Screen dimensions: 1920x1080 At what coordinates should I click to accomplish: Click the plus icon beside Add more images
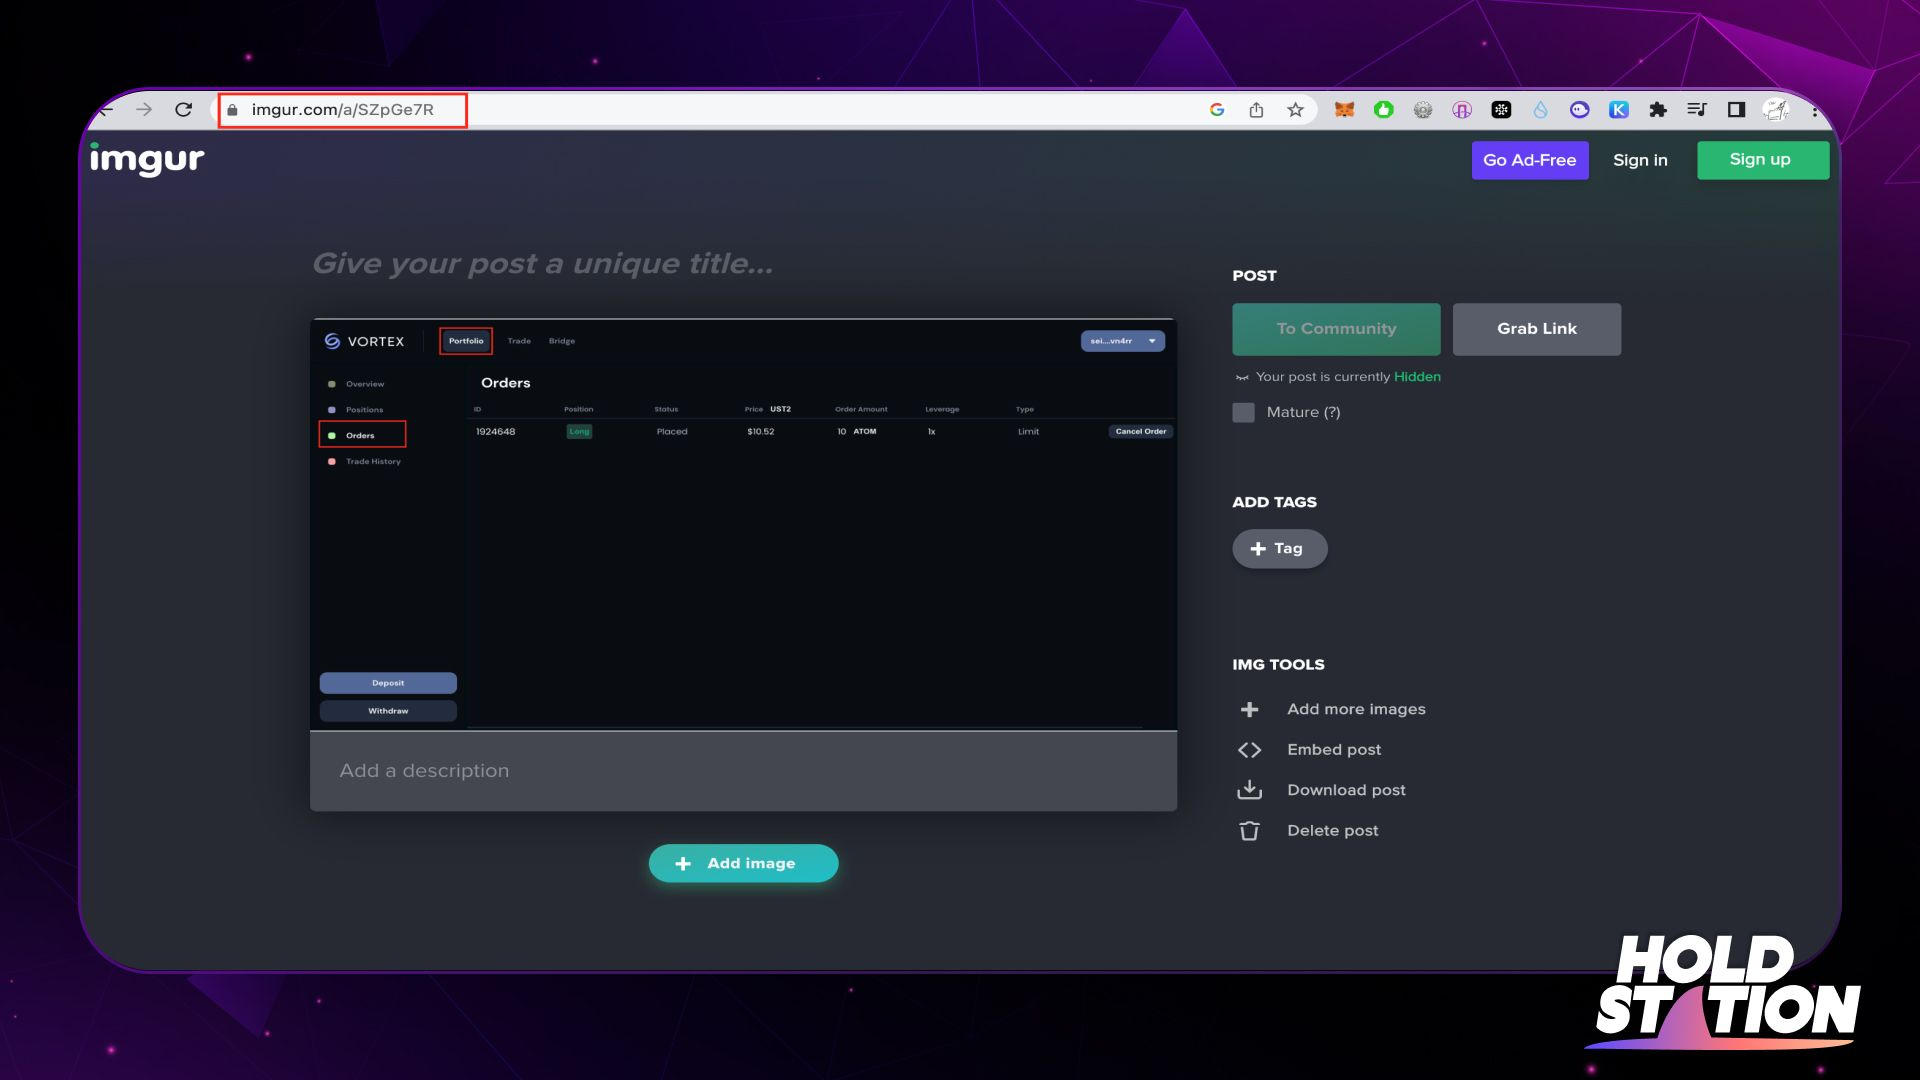click(1249, 709)
